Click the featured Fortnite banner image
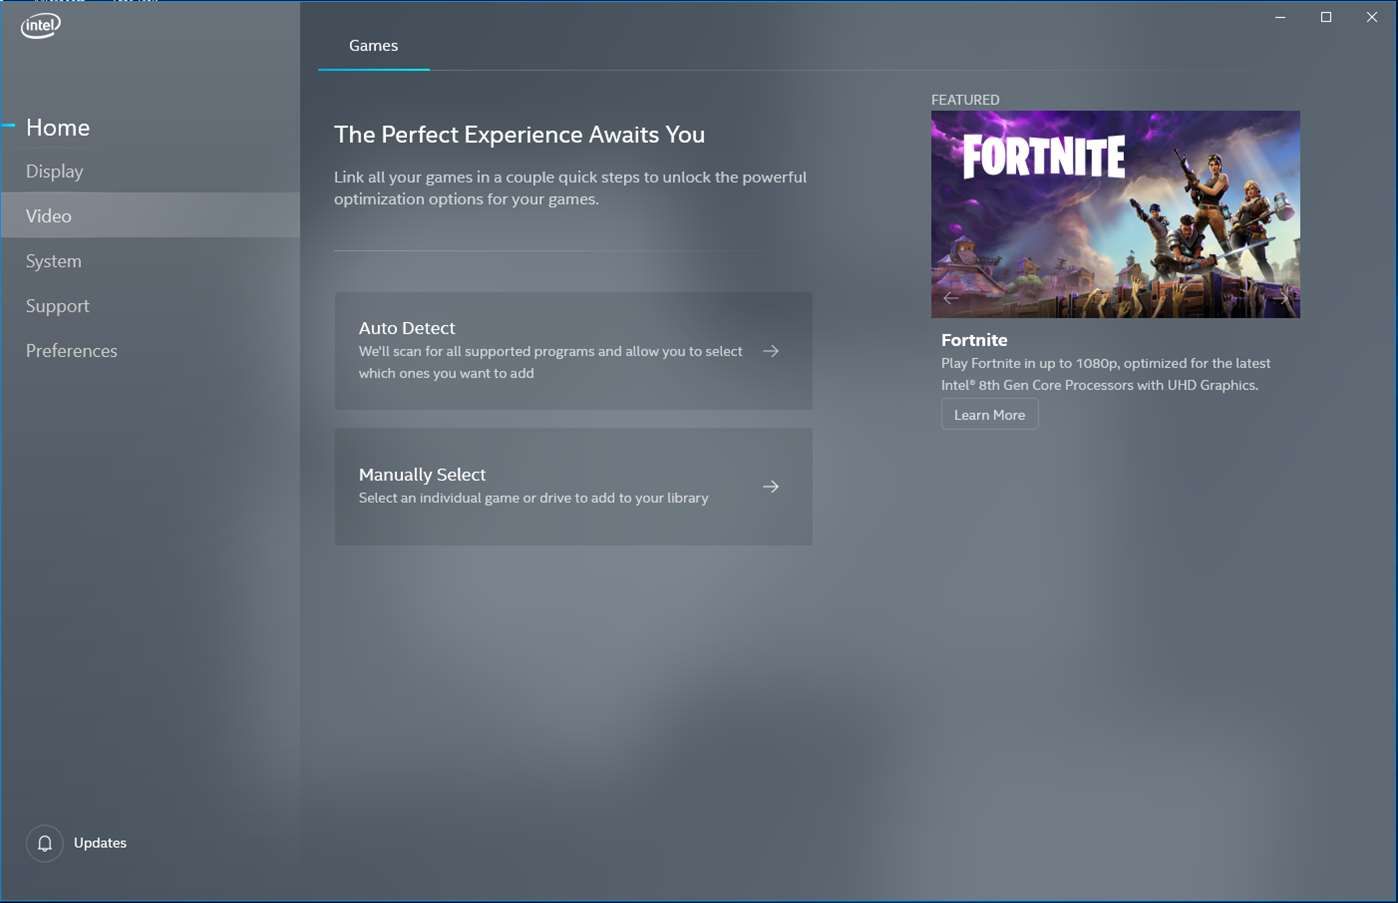Screen dimensions: 1398x903 point(1115,213)
